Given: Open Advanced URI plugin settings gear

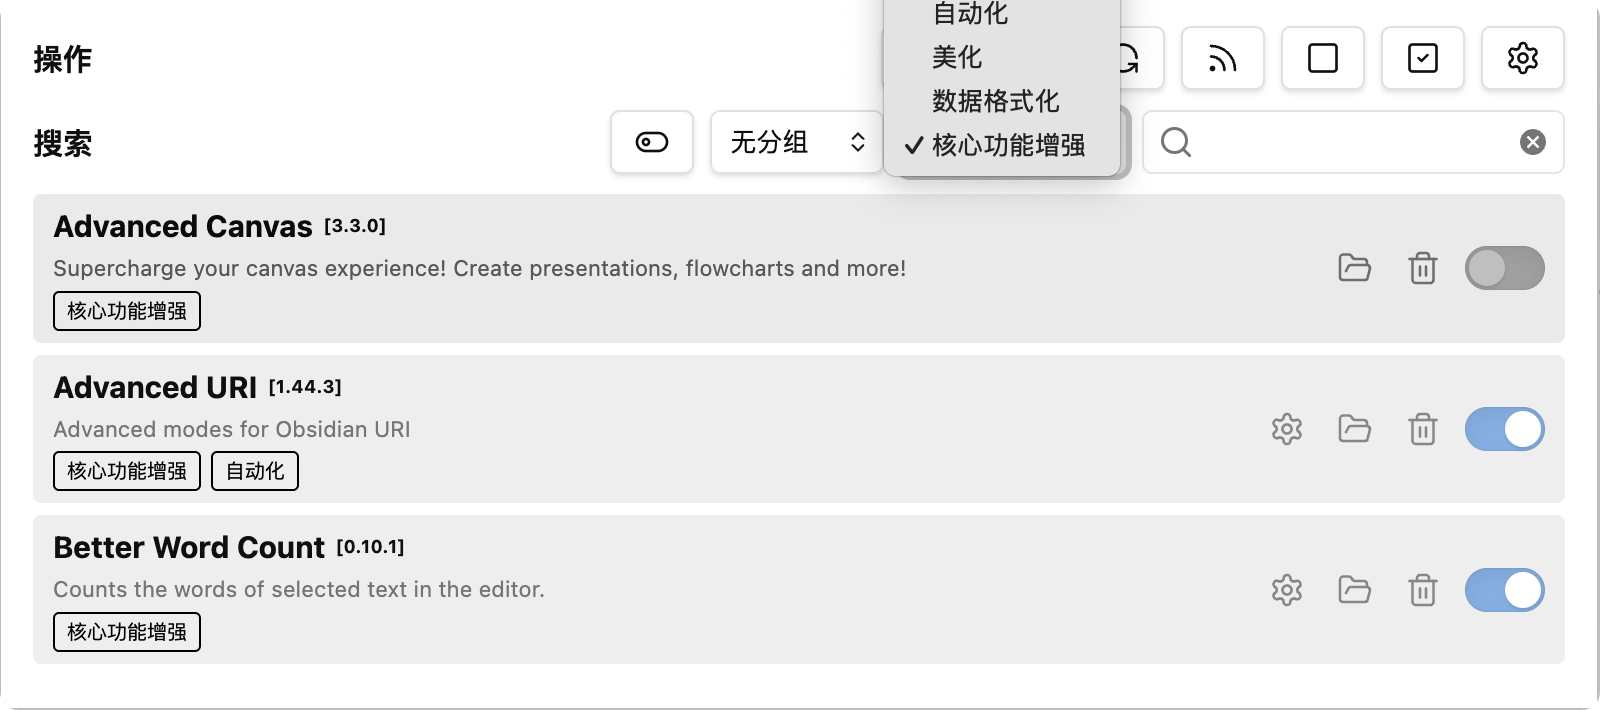Looking at the screenshot, I should [x=1287, y=429].
